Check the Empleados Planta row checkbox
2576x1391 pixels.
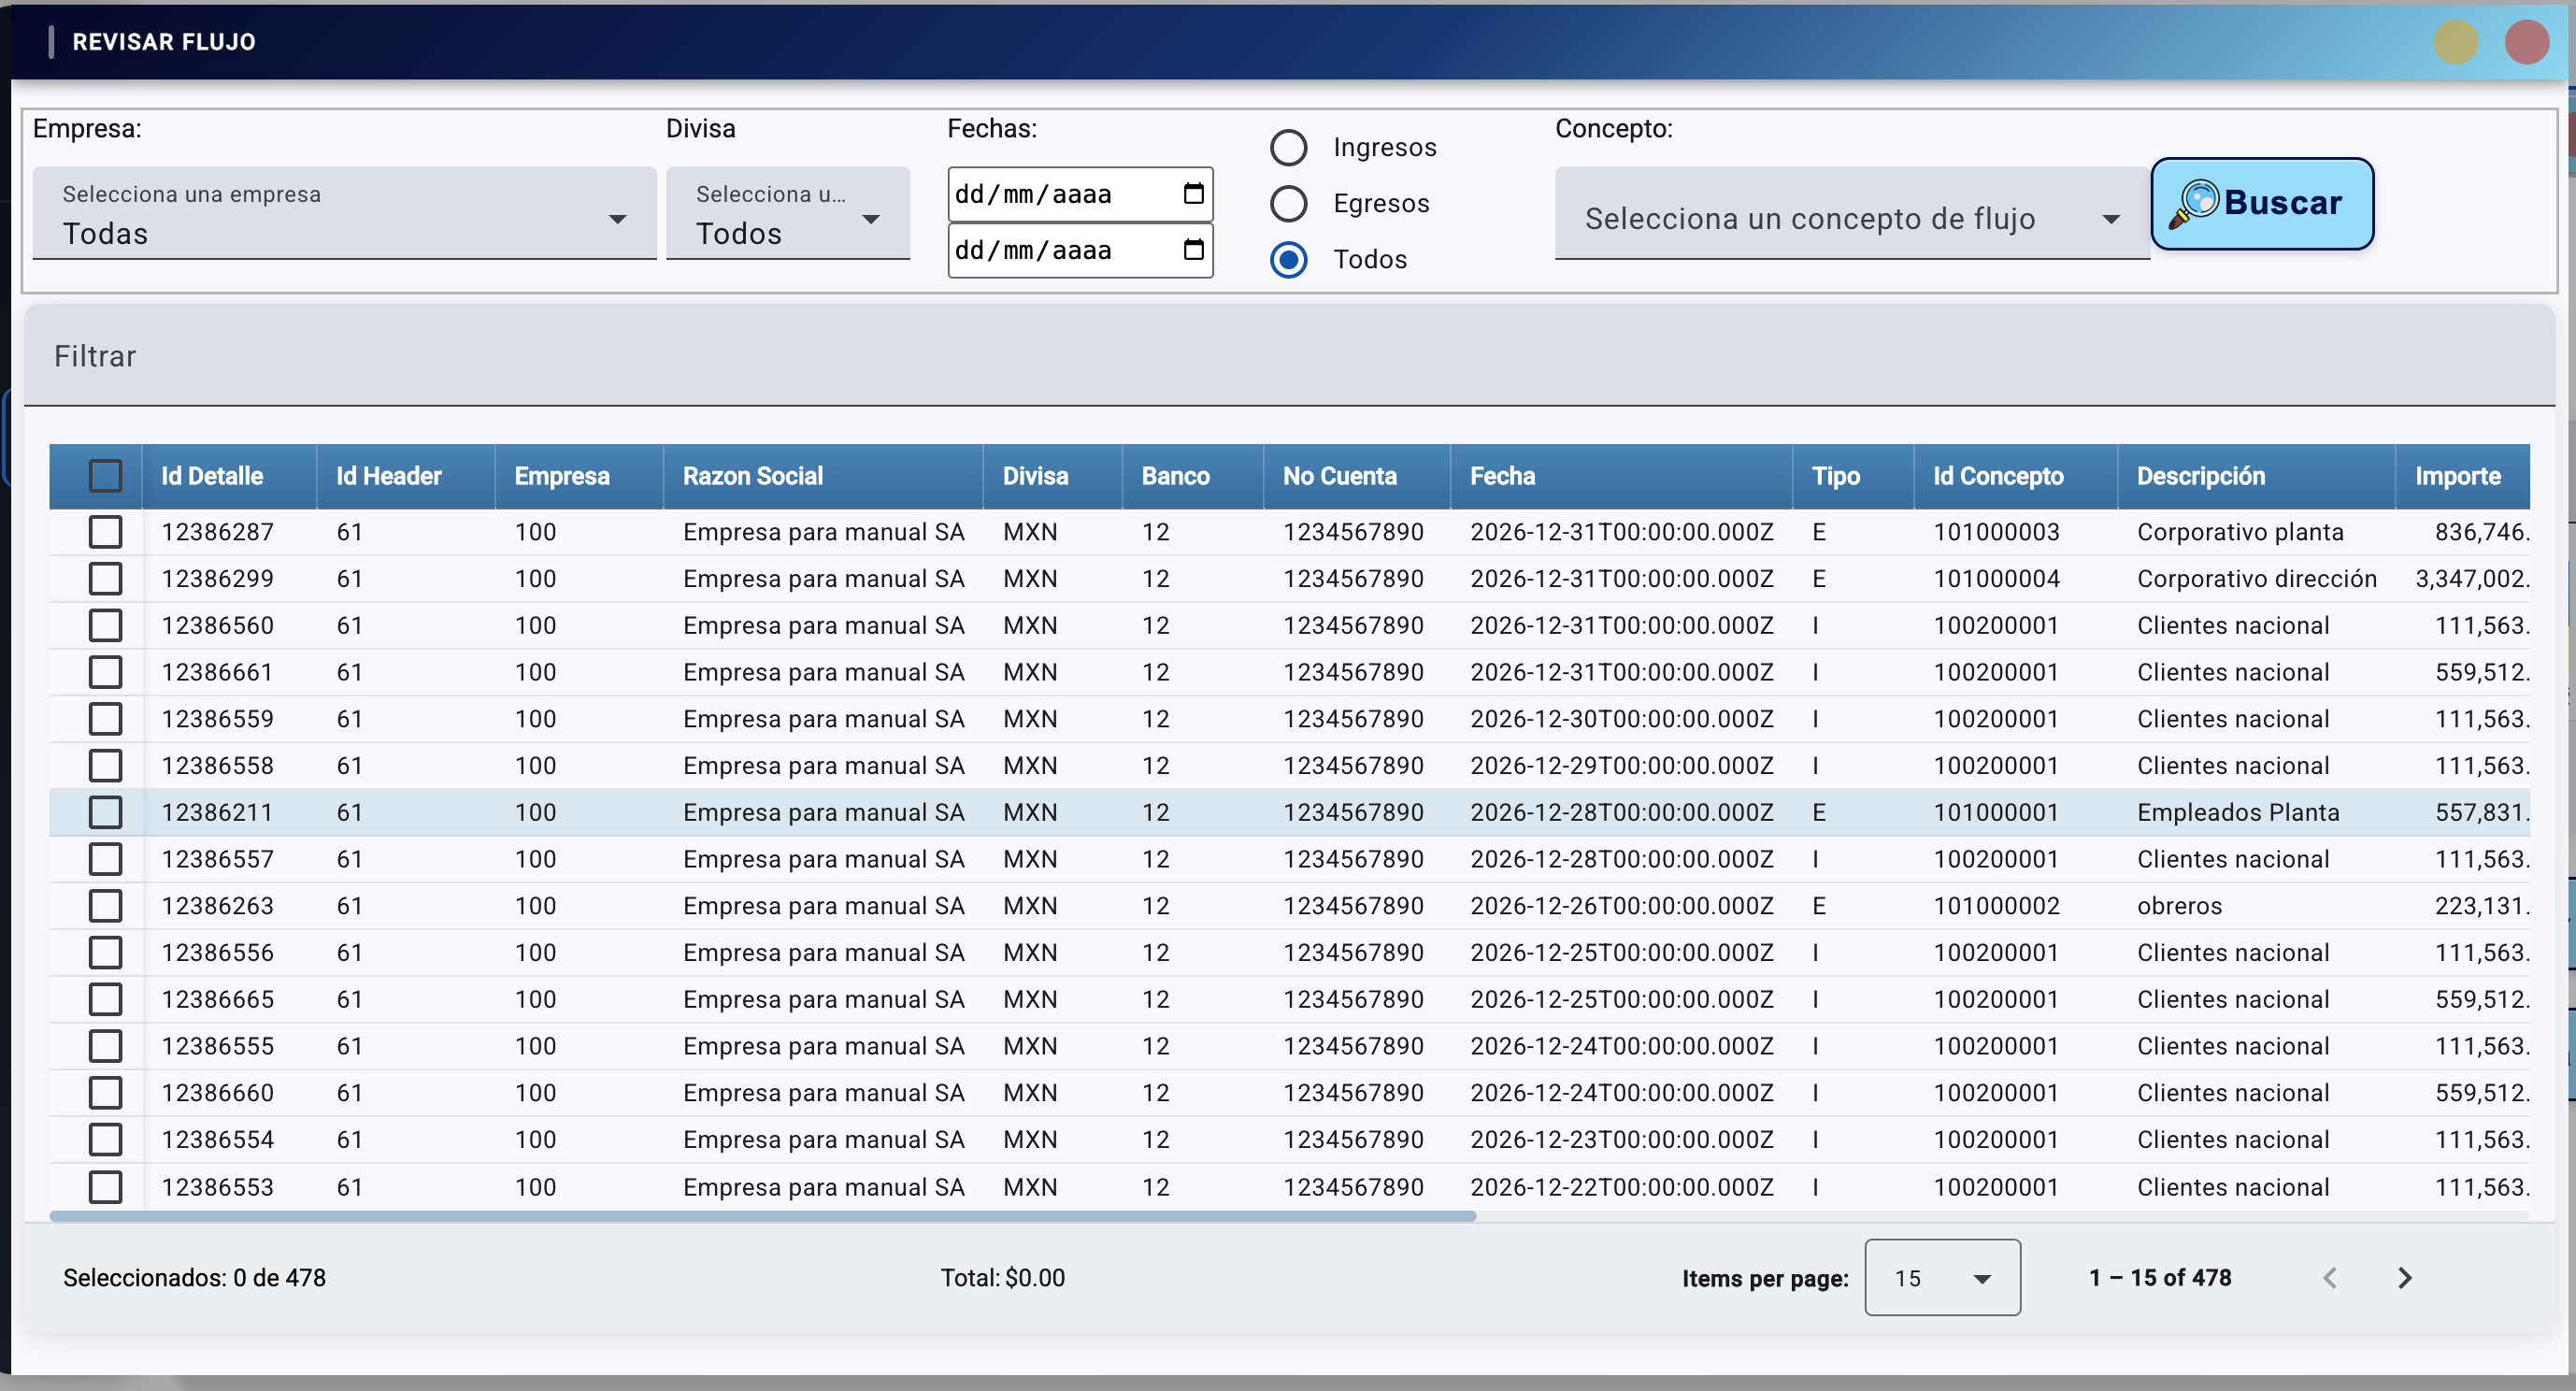pyautogui.click(x=105, y=812)
